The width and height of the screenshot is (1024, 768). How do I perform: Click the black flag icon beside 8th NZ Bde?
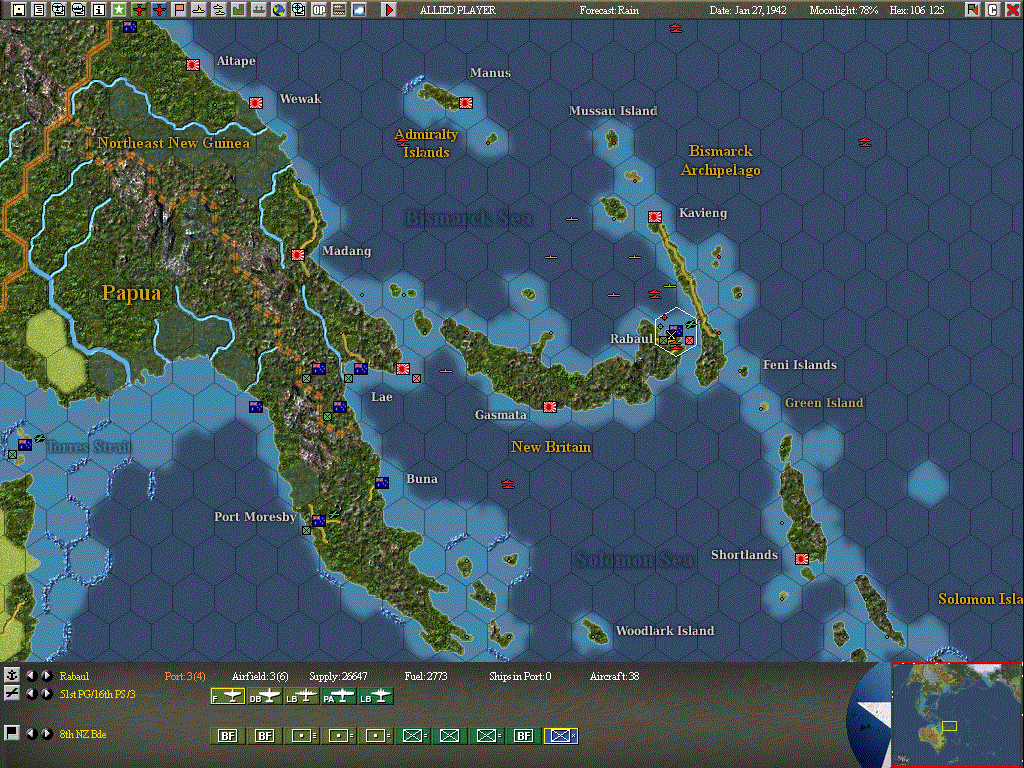11,733
